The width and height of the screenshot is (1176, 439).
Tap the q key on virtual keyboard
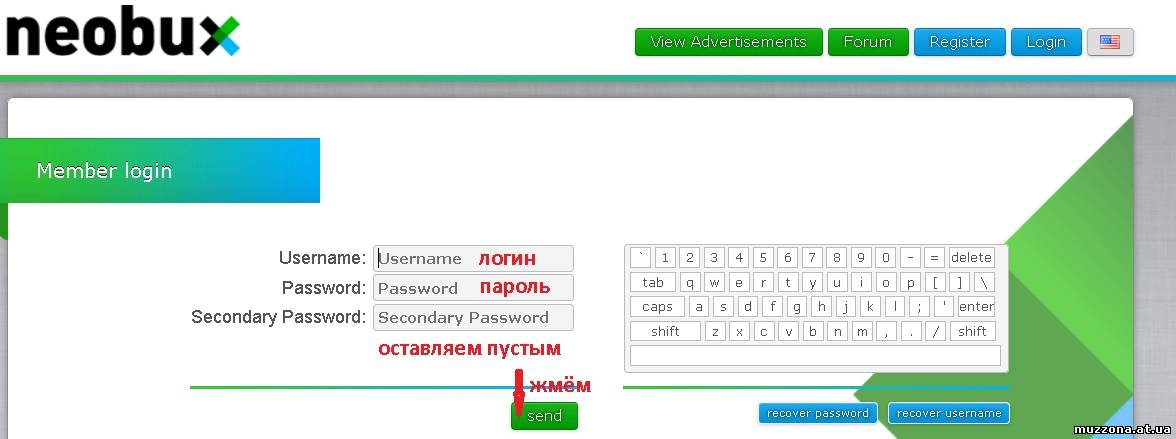coord(690,283)
